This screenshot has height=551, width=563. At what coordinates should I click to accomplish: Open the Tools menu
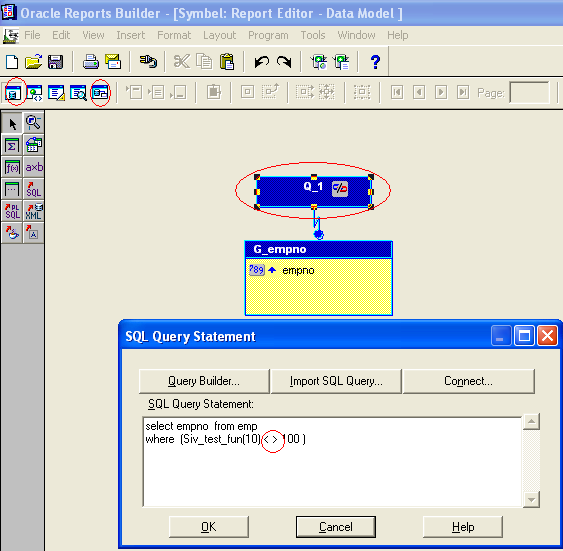313,35
